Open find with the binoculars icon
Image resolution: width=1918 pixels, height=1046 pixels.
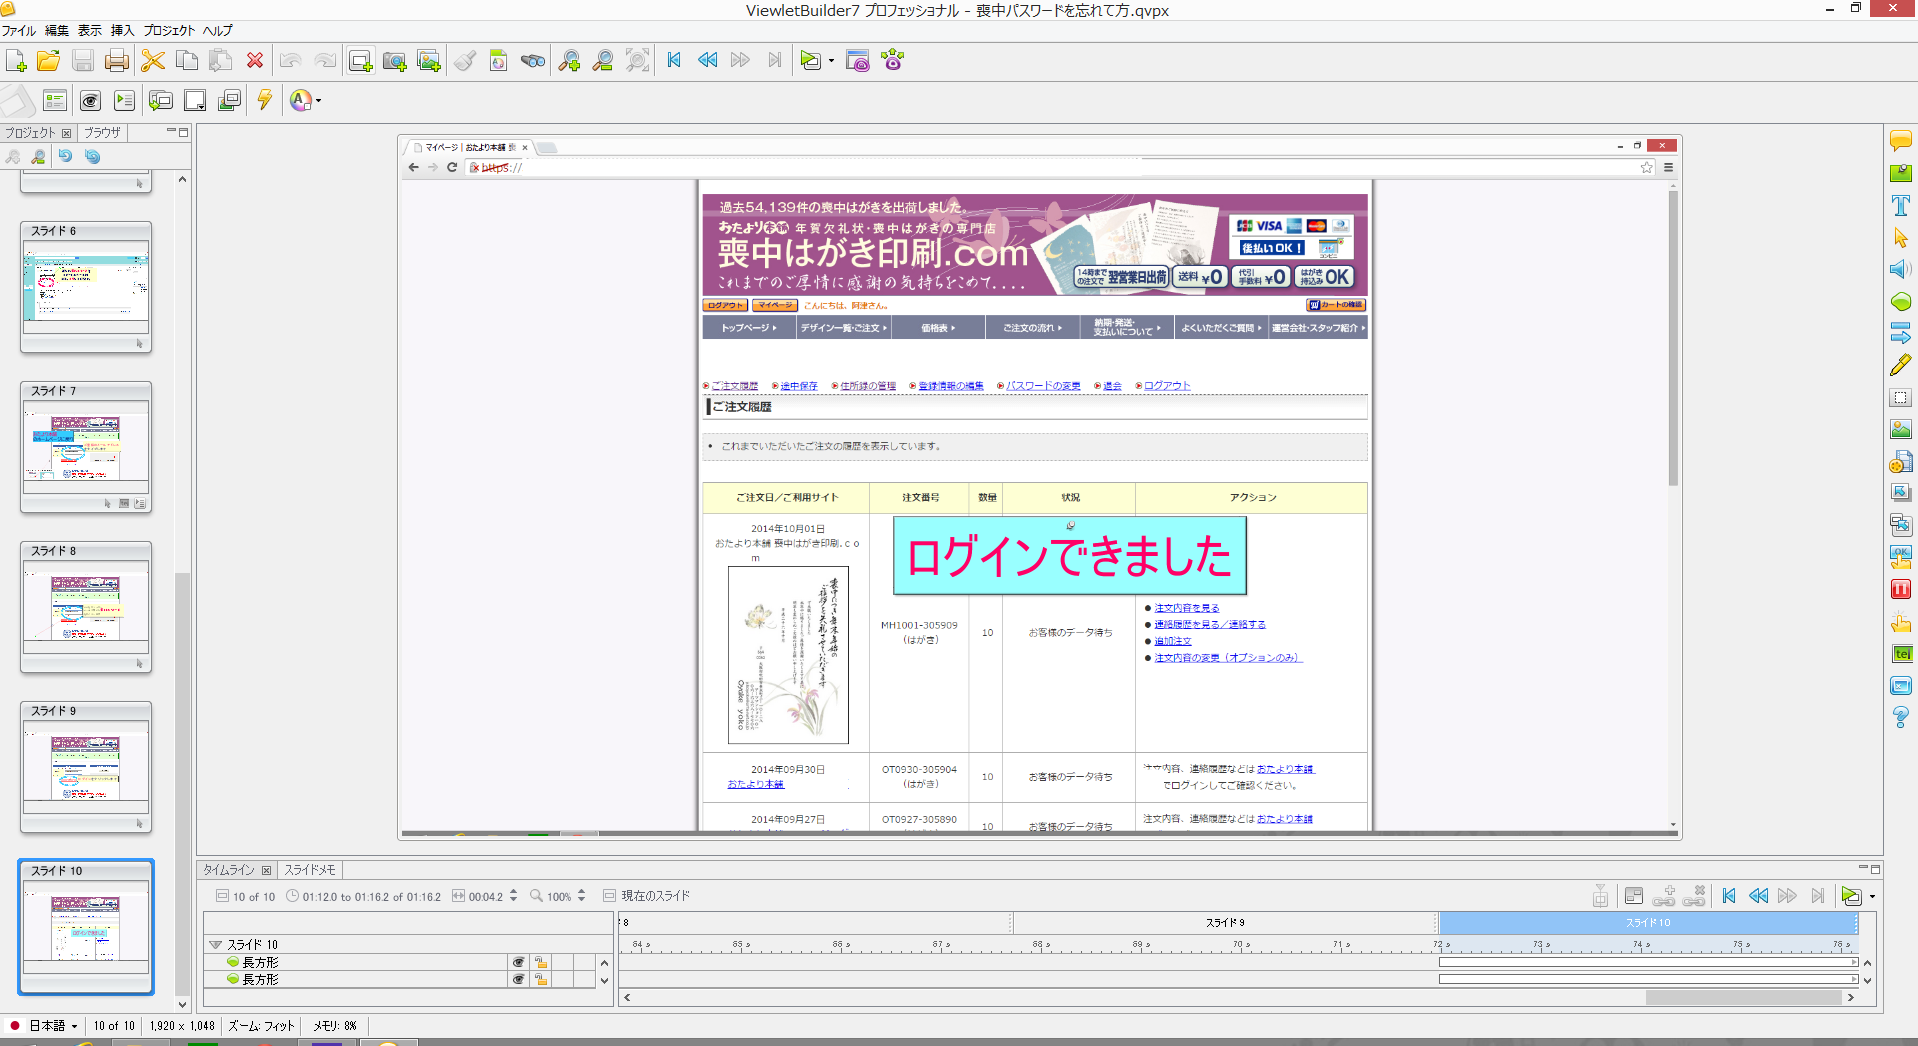pyautogui.click(x=533, y=61)
